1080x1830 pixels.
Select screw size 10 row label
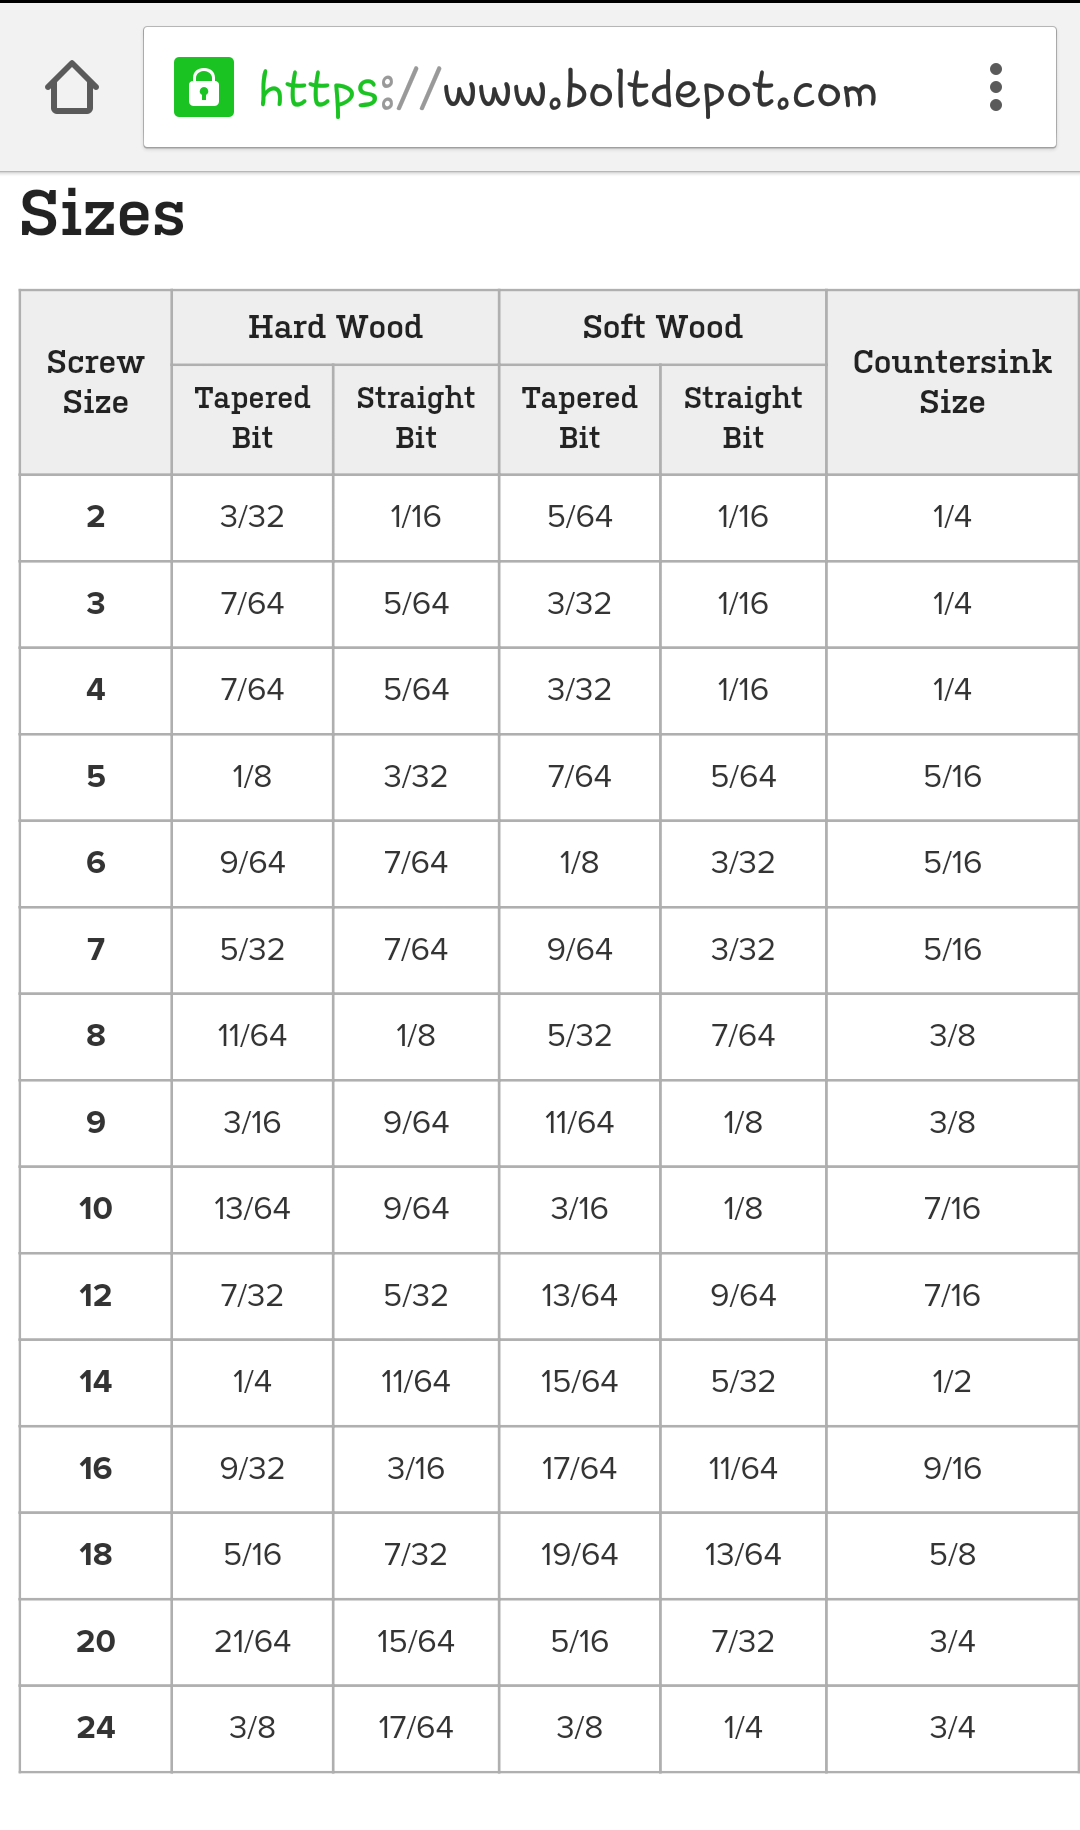tap(96, 1209)
